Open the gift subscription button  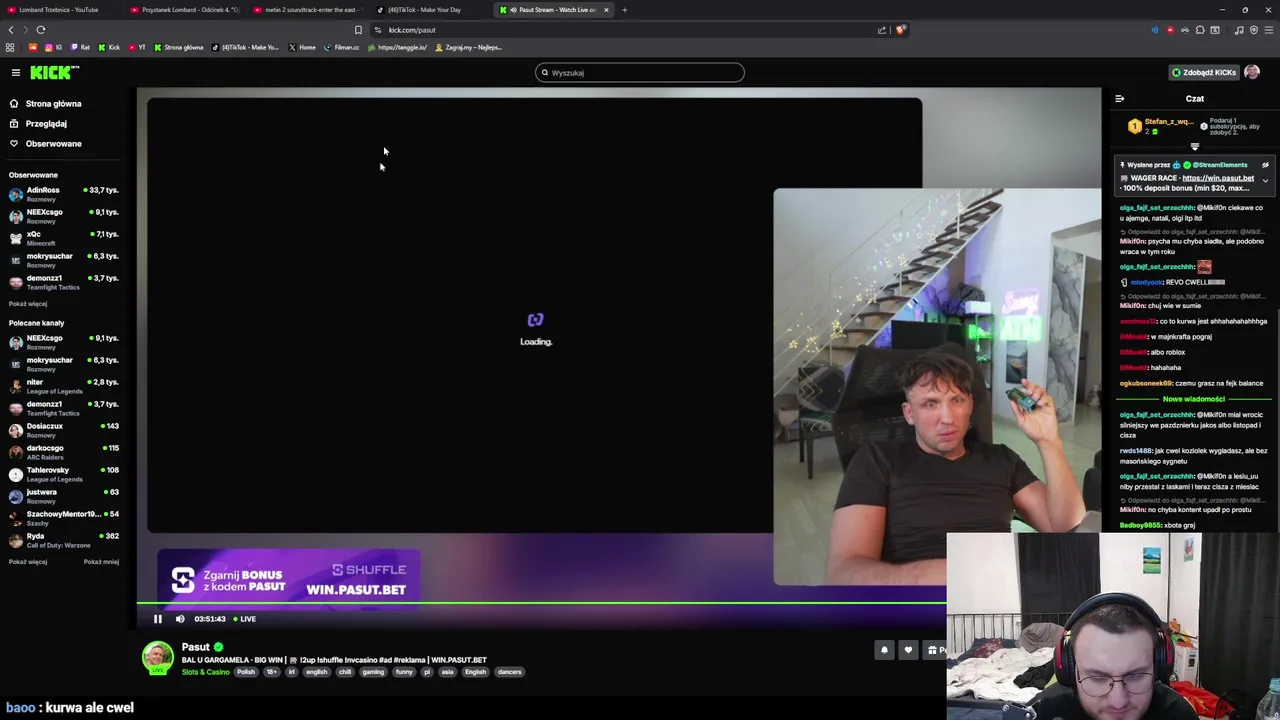935,650
